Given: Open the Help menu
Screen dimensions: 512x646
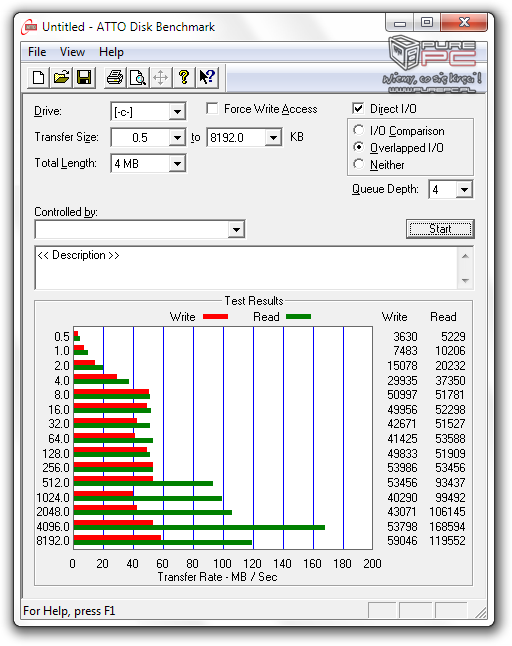Looking at the screenshot, I should point(111,52).
